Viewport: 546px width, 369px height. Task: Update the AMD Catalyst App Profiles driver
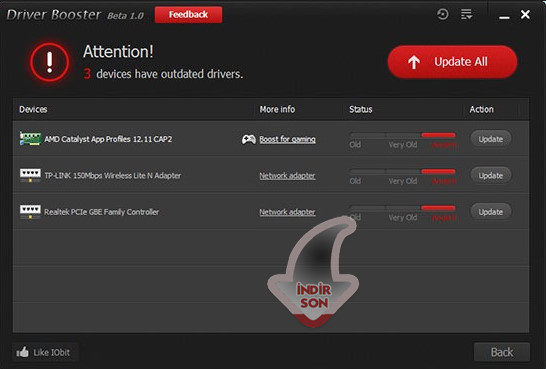[x=491, y=139]
